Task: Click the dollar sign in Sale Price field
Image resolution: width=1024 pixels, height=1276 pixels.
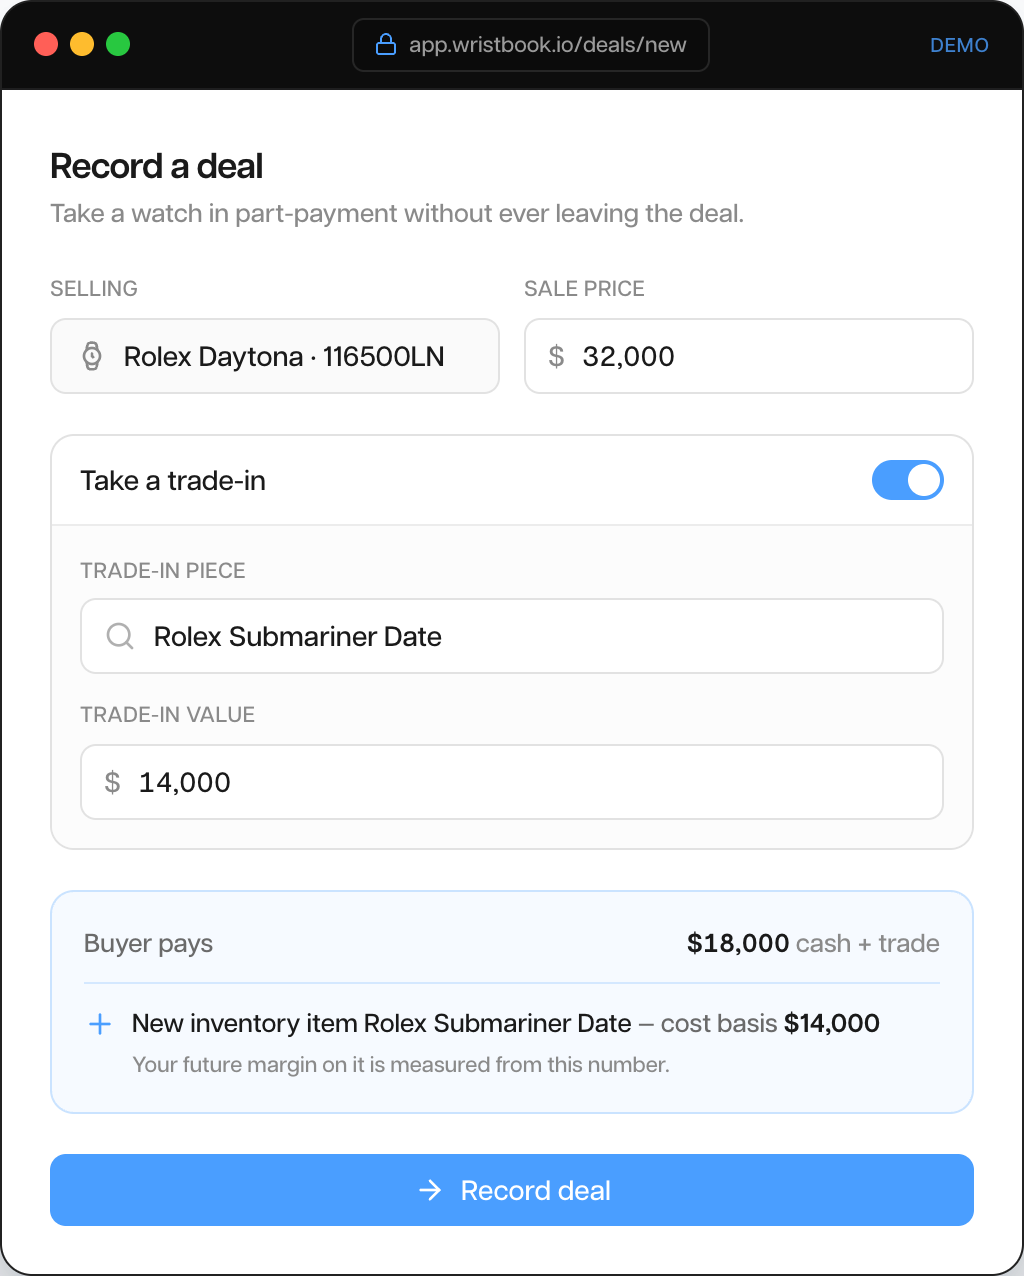Action: click(x=557, y=356)
